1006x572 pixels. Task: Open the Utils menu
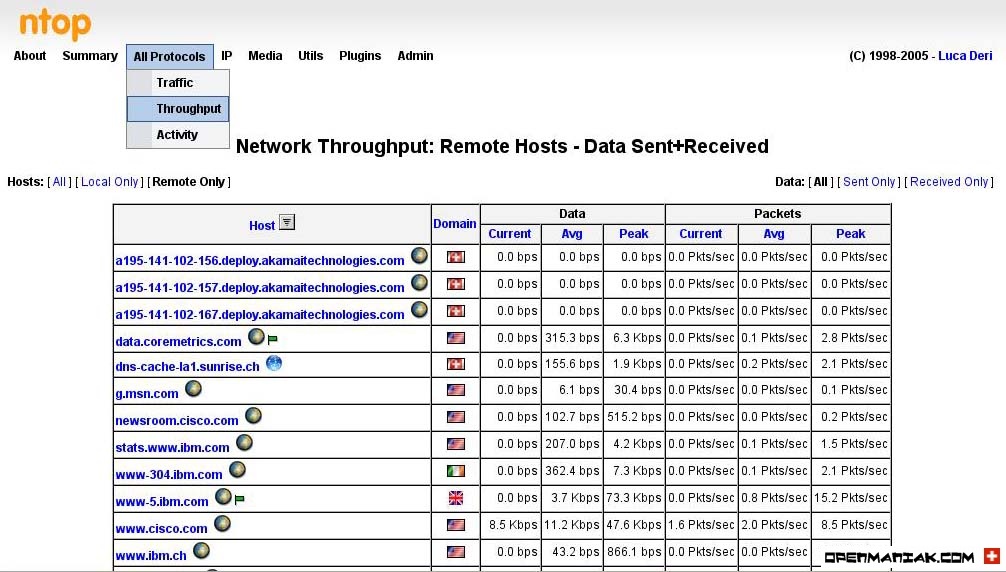(x=311, y=56)
